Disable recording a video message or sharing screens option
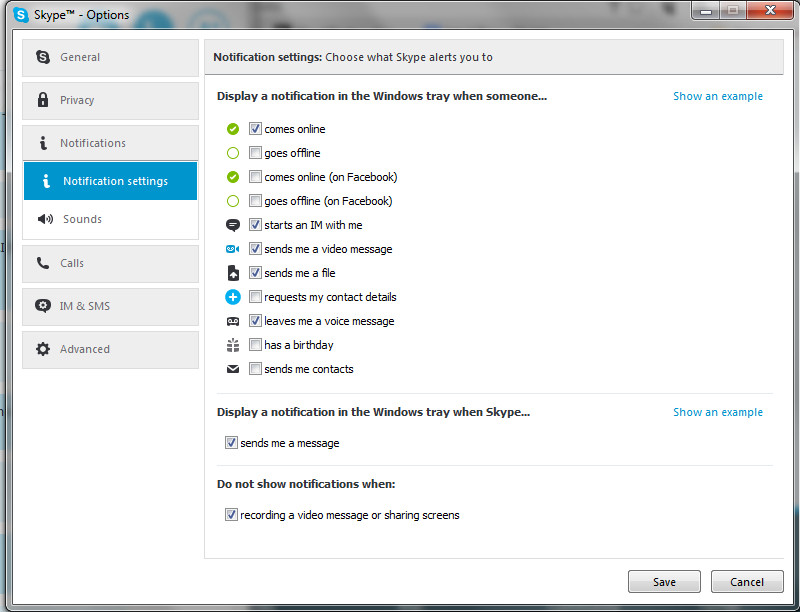 [x=232, y=515]
